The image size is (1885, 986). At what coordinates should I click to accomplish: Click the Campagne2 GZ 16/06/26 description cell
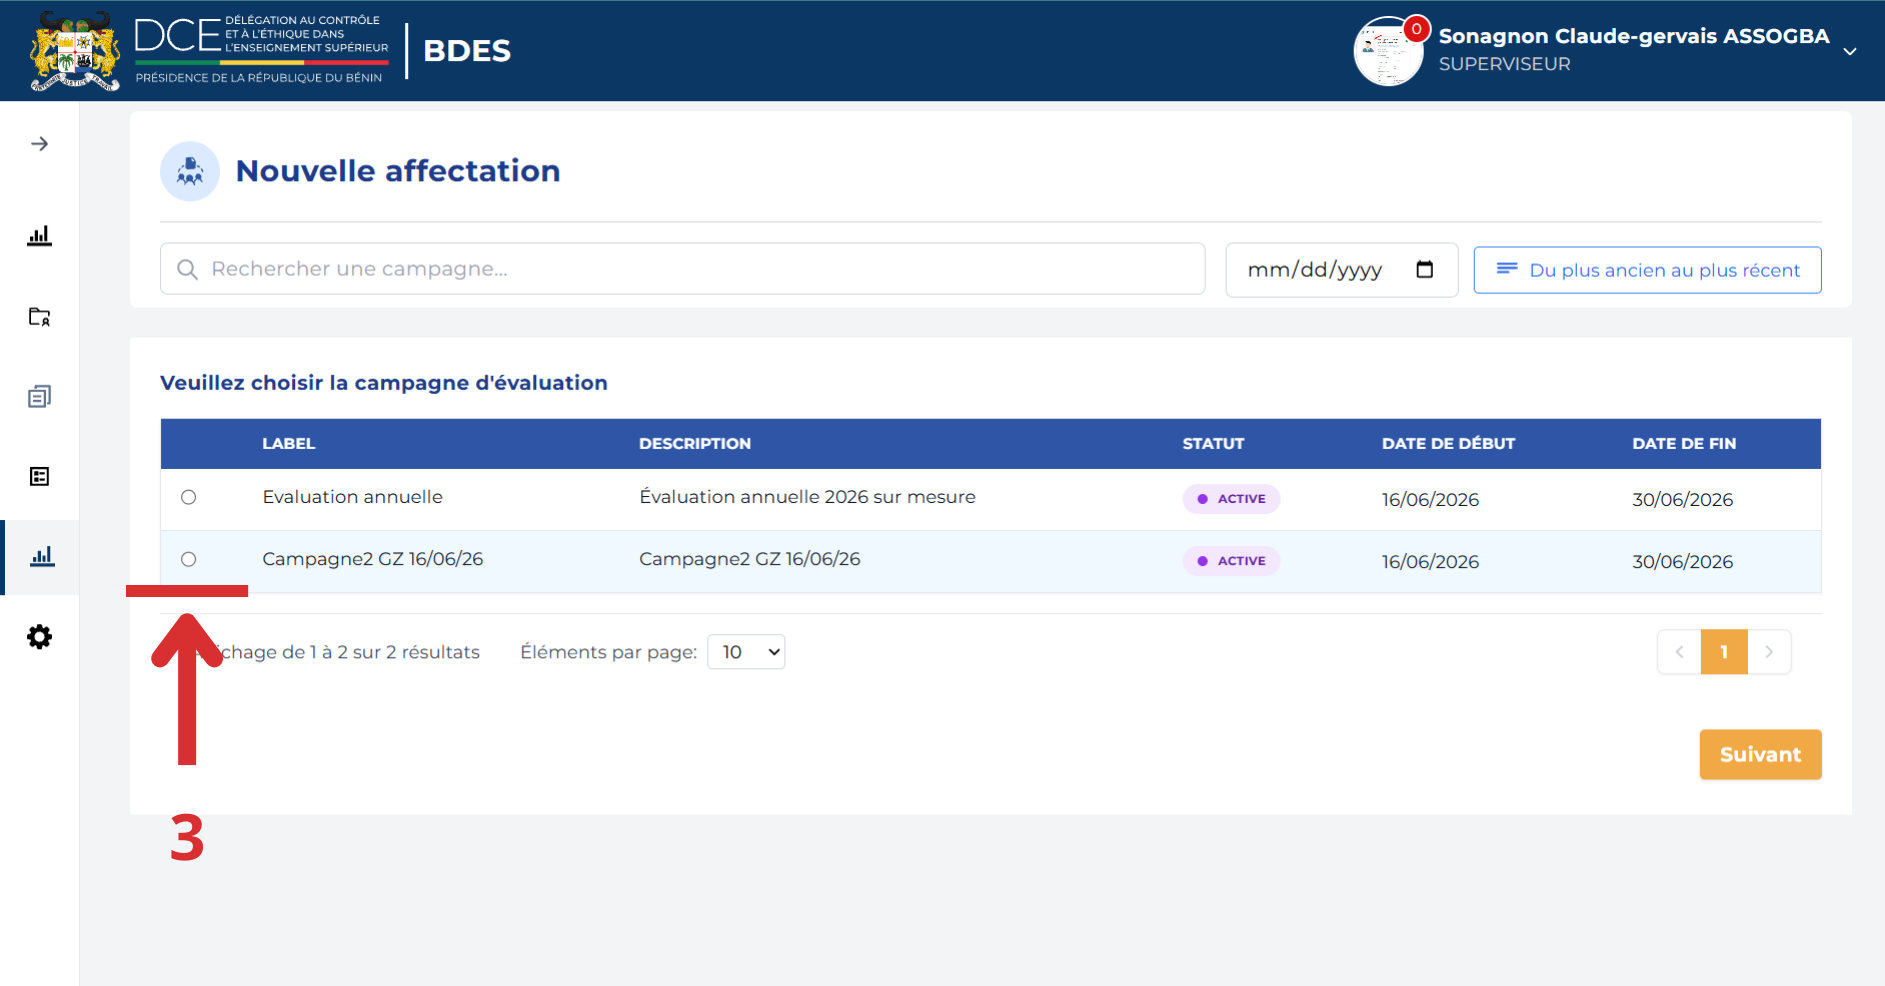point(749,559)
